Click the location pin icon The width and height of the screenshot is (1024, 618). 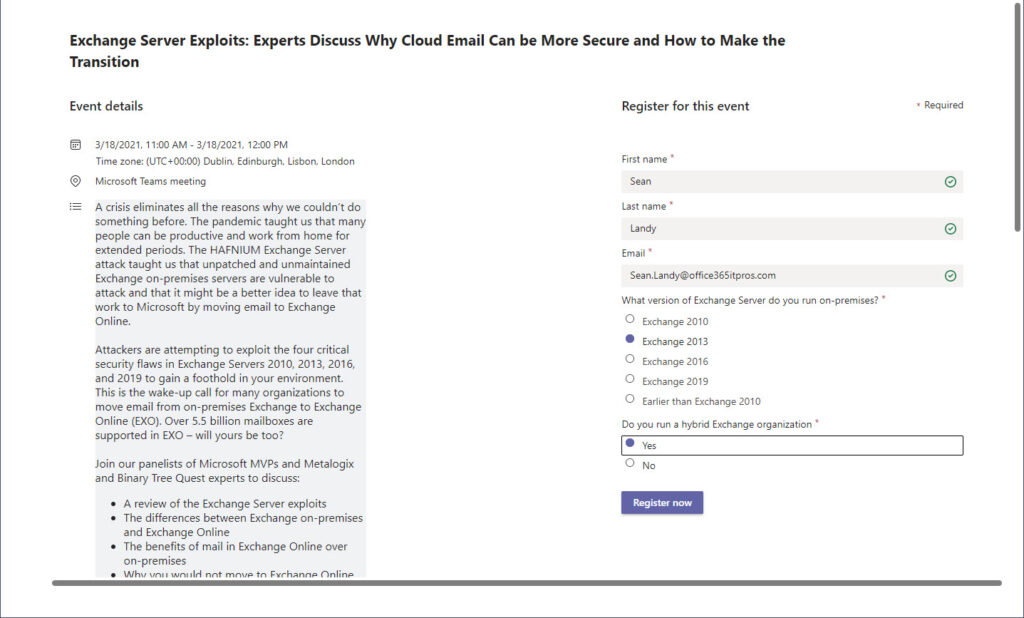tap(76, 181)
